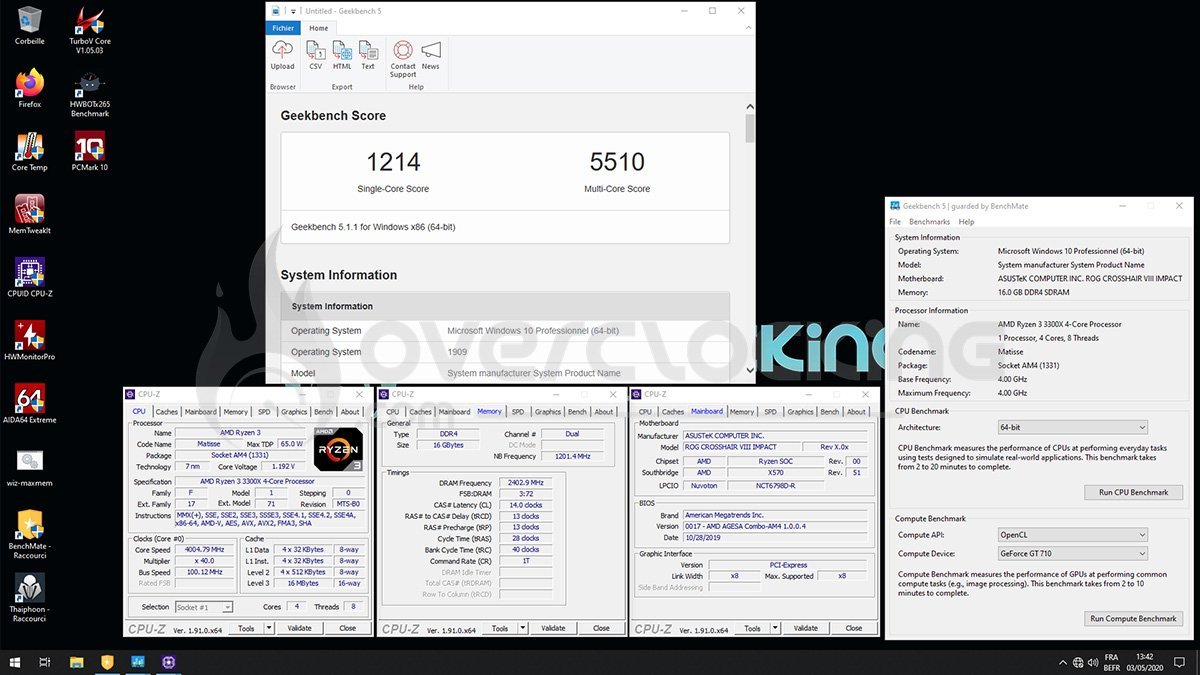Switch to Caches tab in CPU-Z CPU window
This screenshot has height=675, width=1200.
click(167, 412)
